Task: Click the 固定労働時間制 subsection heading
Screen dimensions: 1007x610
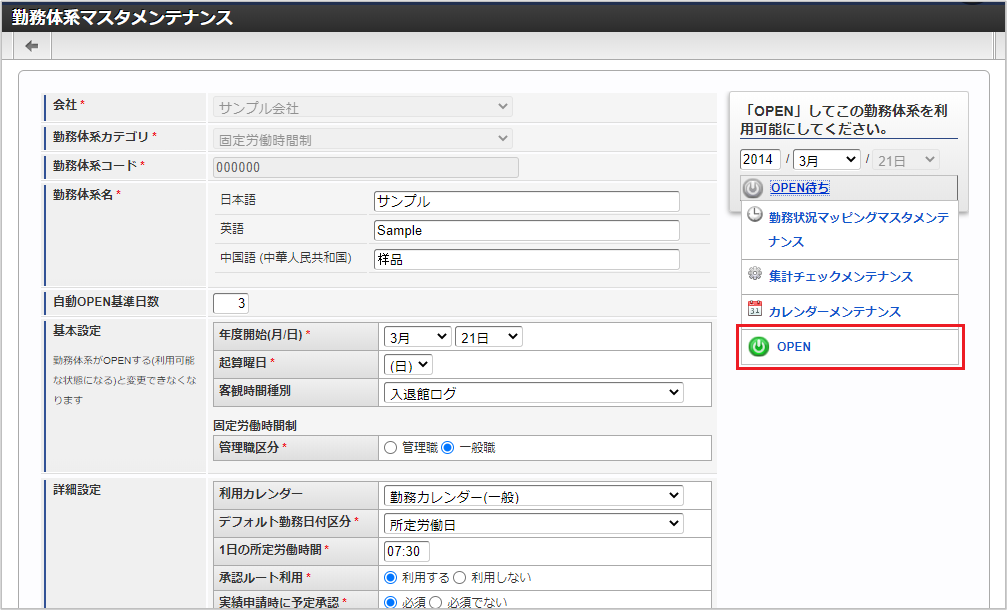Action: (x=255, y=426)
